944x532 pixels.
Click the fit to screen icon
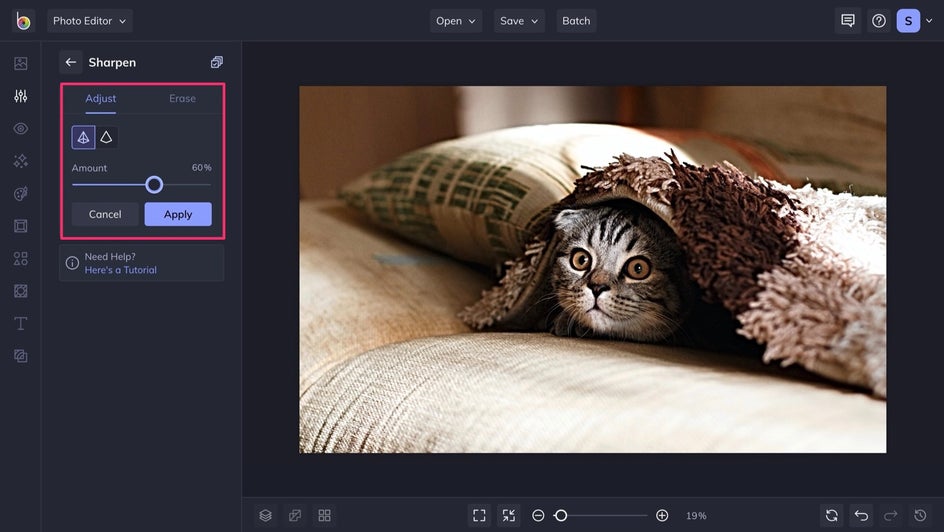[479, 516]
